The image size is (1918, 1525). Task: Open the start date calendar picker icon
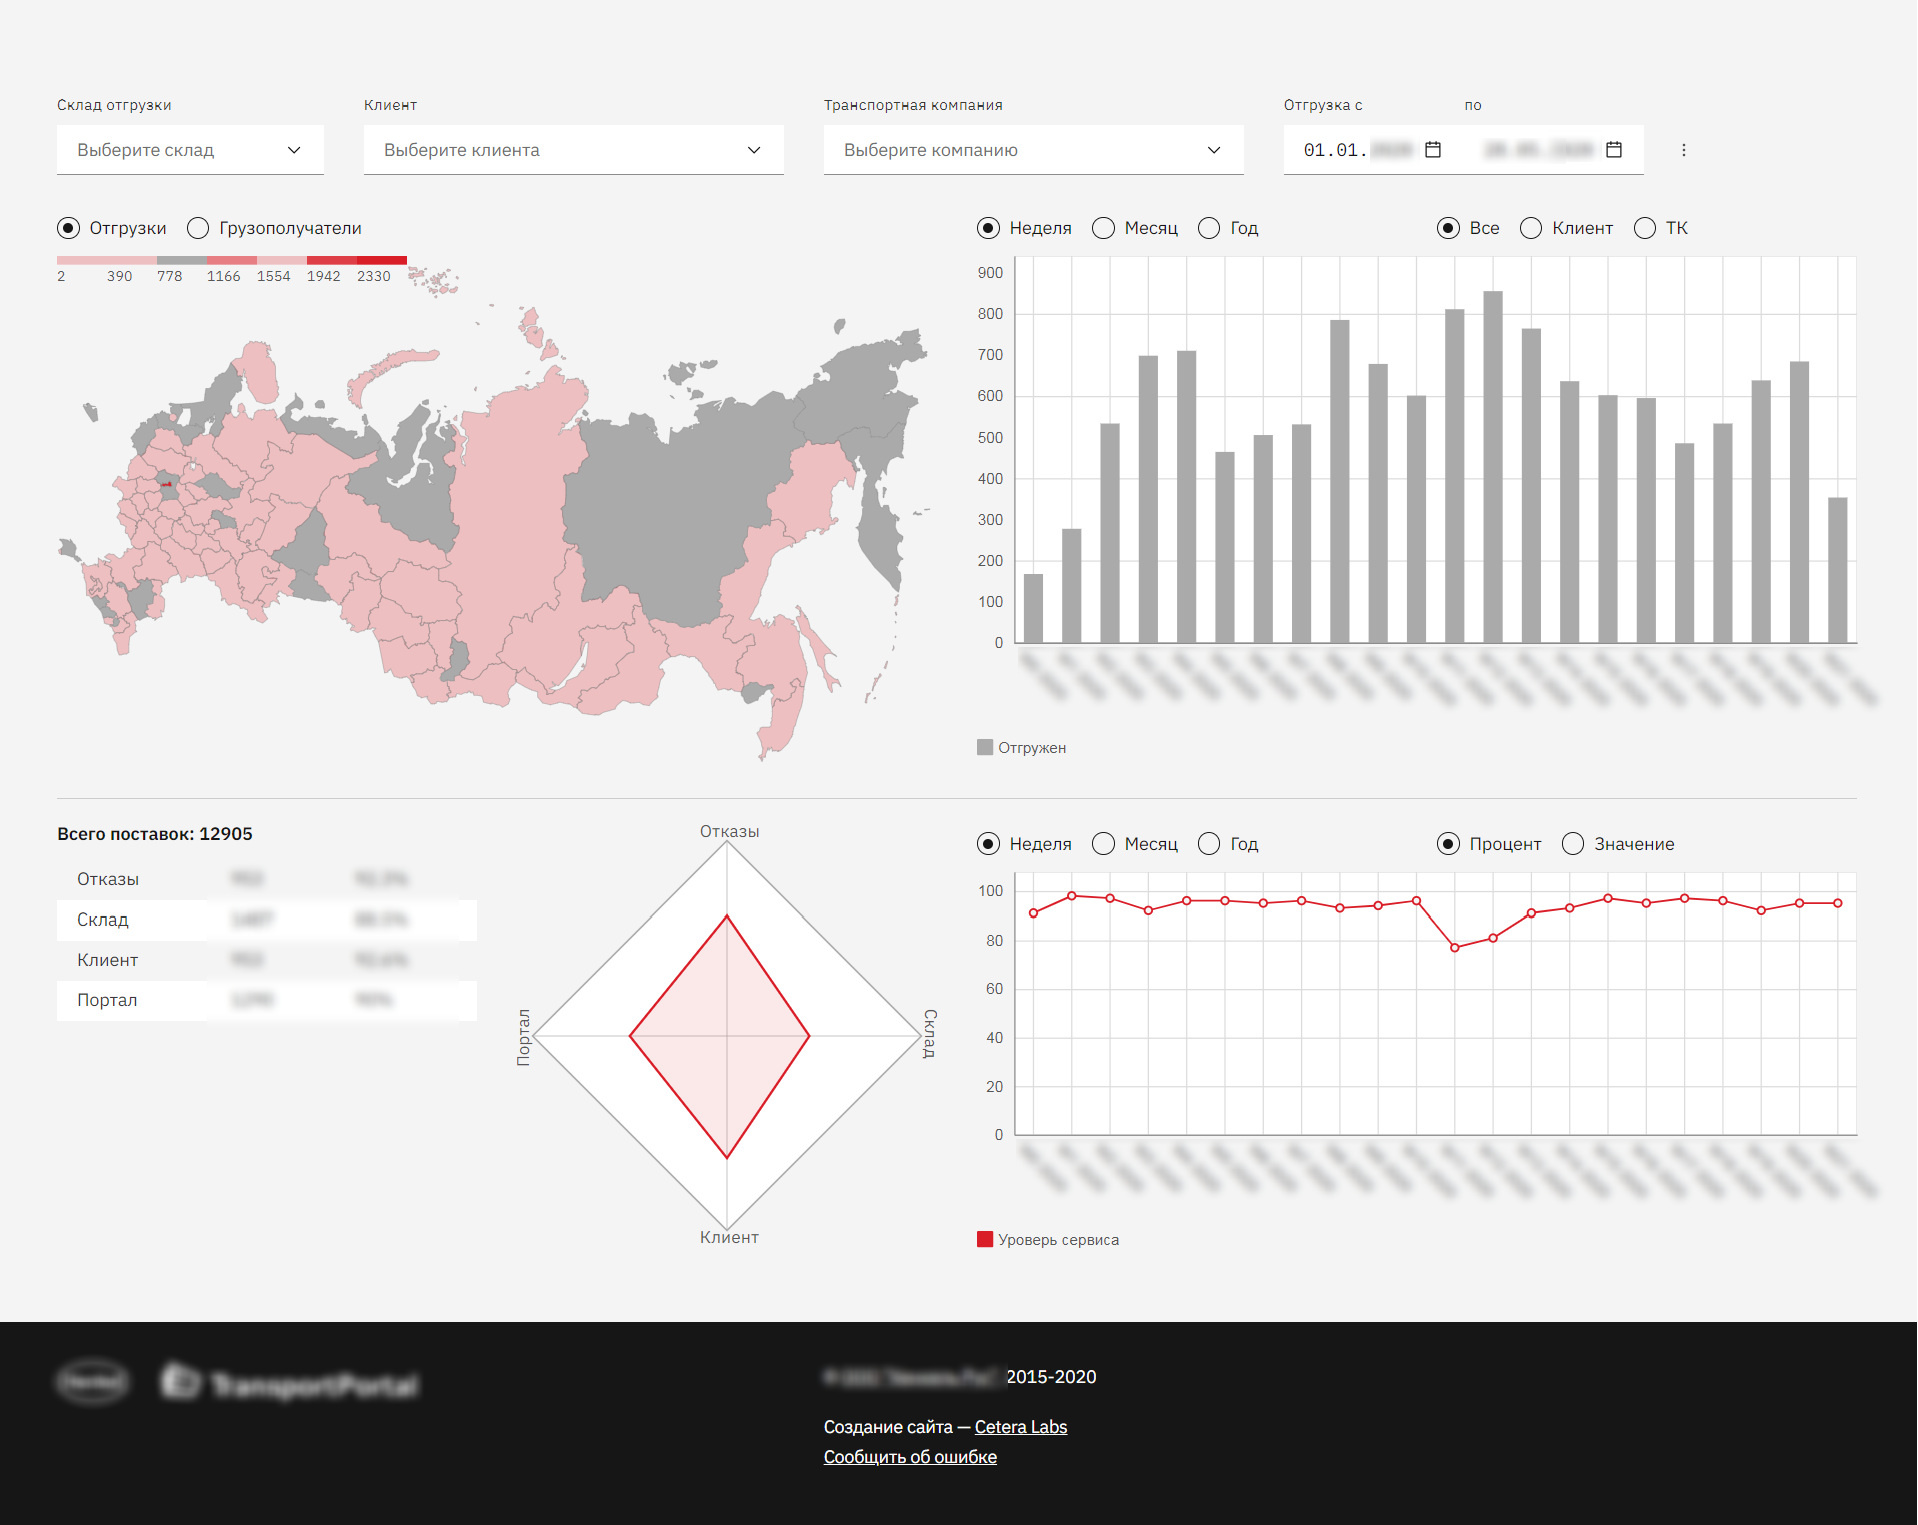click(x=1432, y=150)
